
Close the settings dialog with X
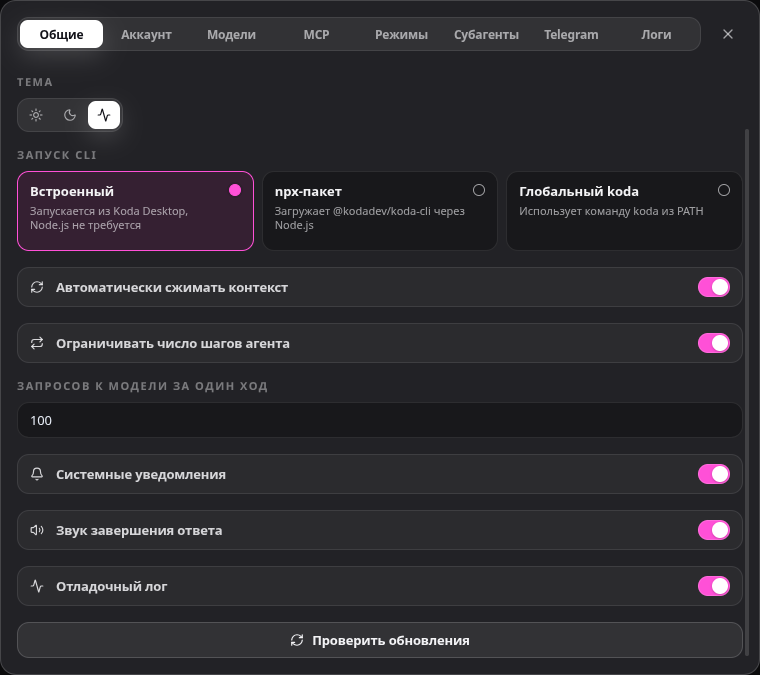728,34
